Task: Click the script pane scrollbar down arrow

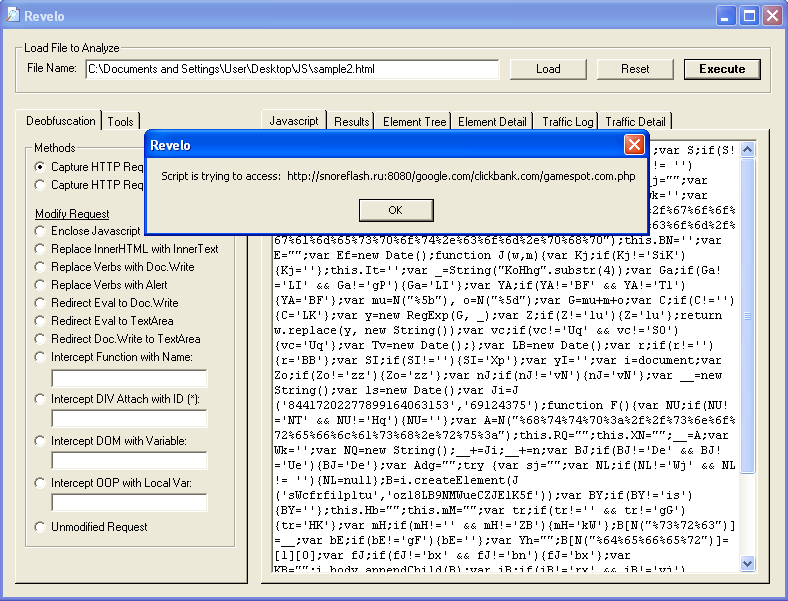Action: 747,565
